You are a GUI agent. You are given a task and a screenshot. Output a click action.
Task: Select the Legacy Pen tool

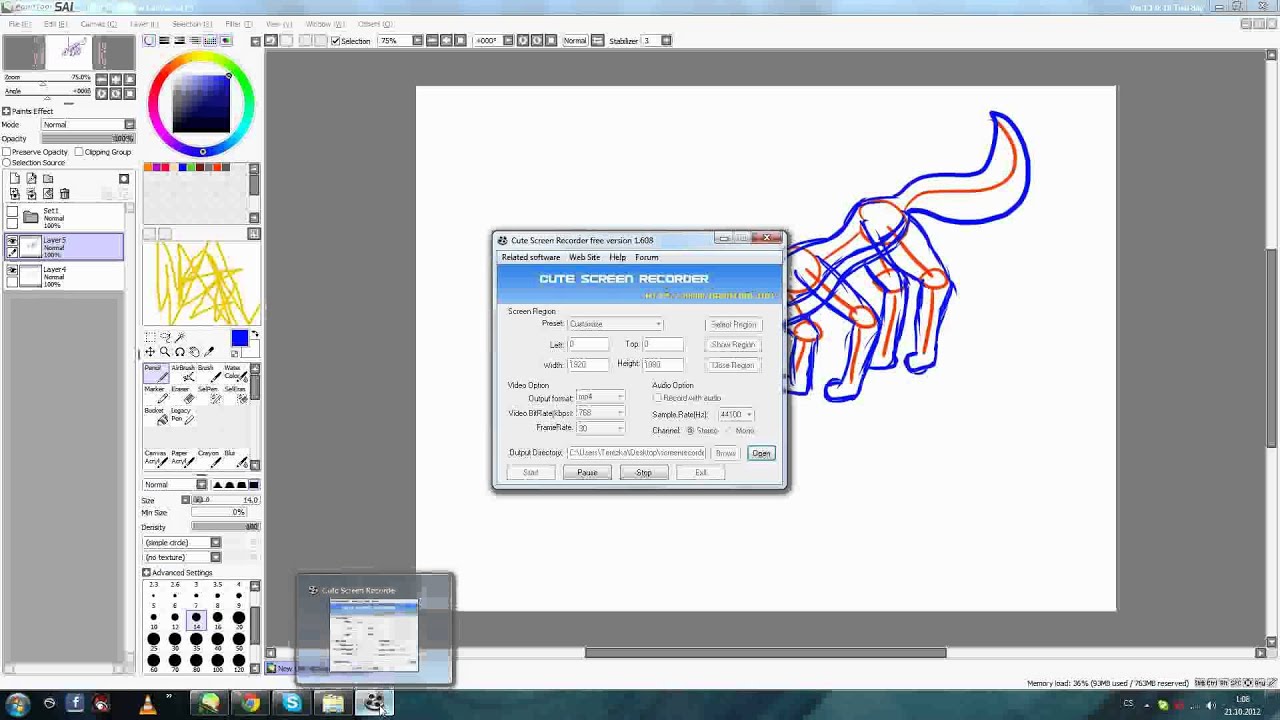point(183,415)
